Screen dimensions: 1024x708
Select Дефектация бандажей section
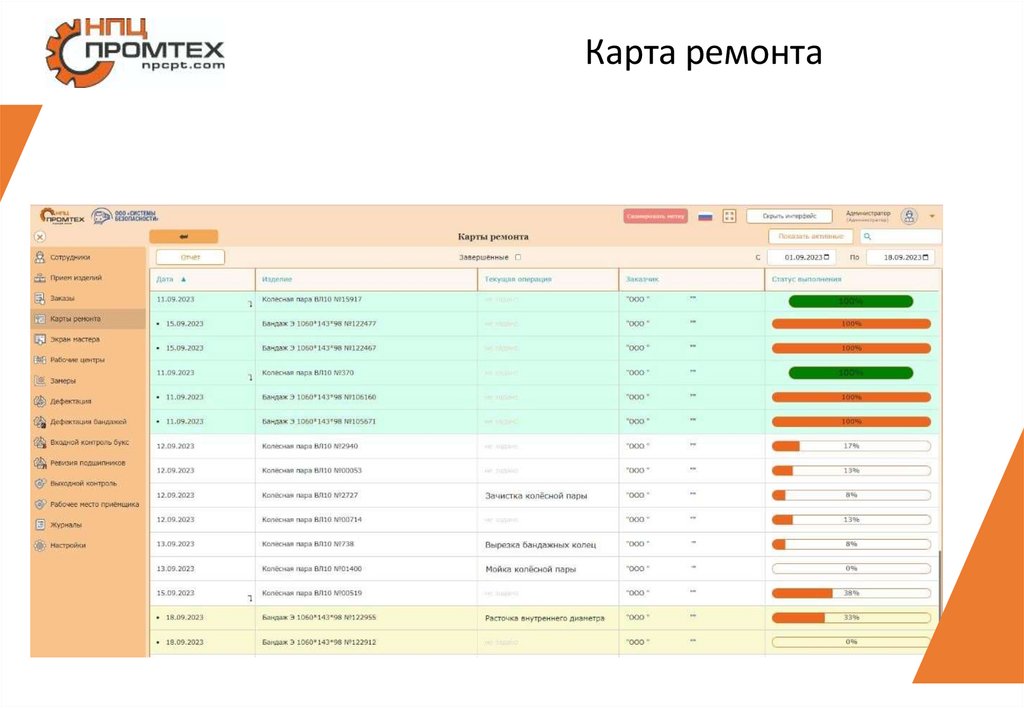[80, 422]
